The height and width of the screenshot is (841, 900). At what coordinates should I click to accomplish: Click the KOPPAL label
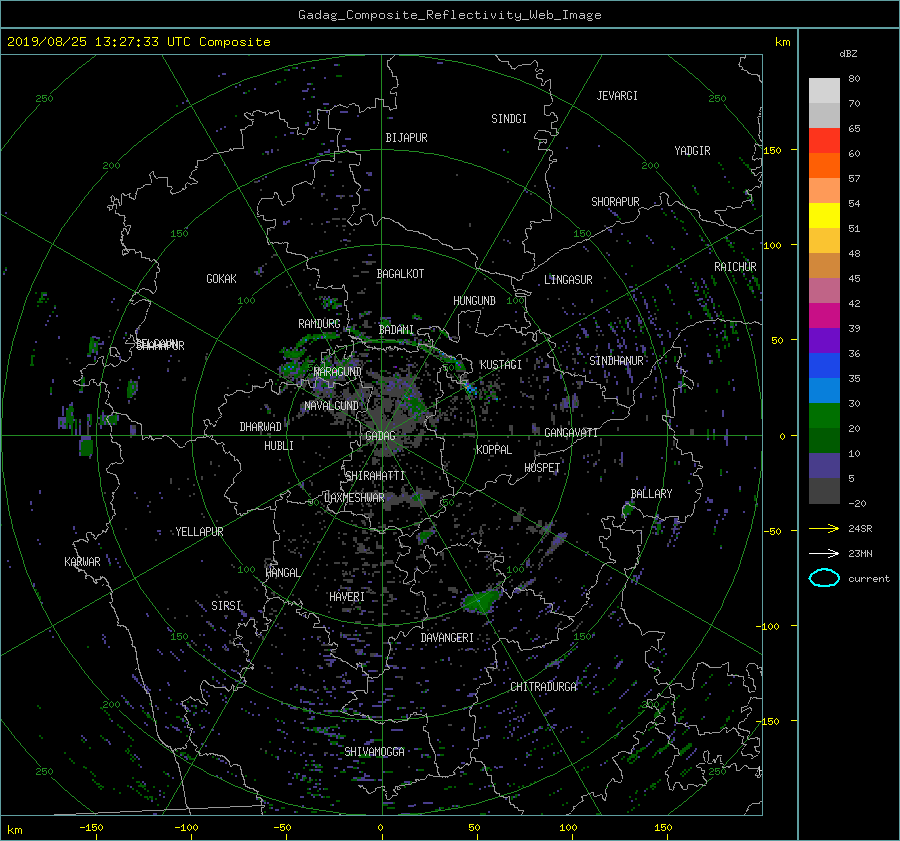pyautogui.click(x=494, y=450)
